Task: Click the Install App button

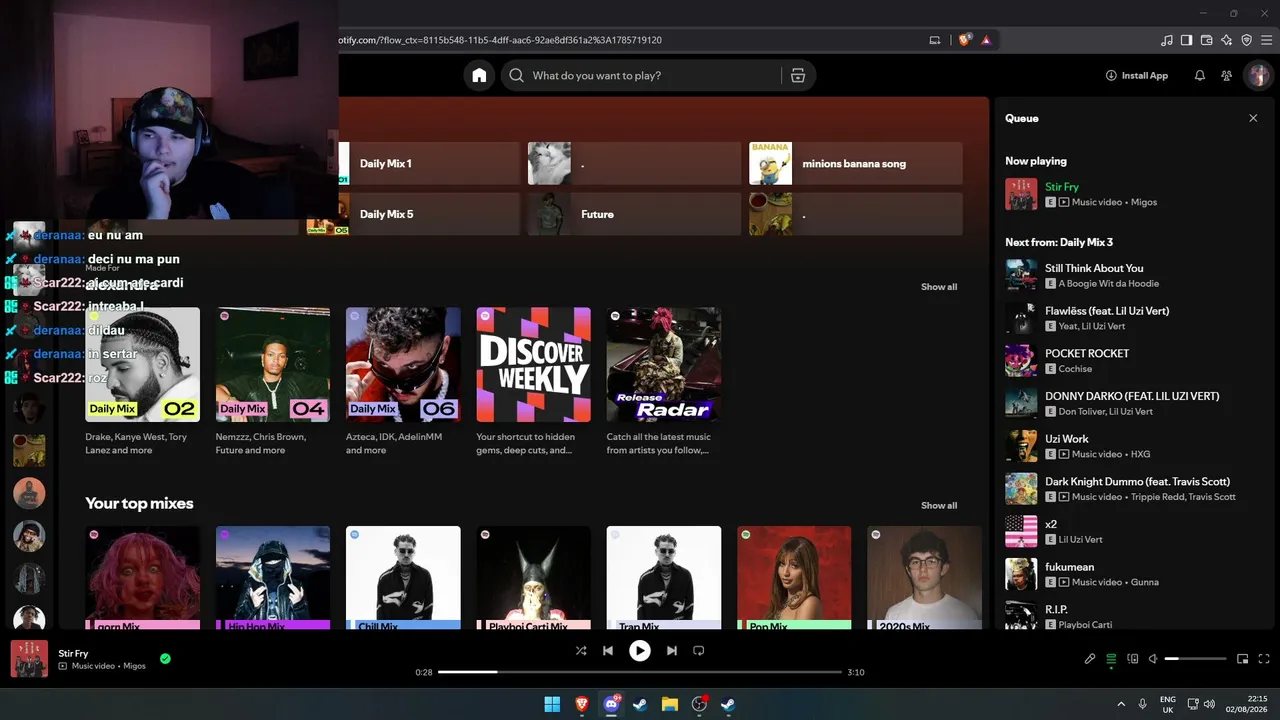Action: [x=1136, y=75]
